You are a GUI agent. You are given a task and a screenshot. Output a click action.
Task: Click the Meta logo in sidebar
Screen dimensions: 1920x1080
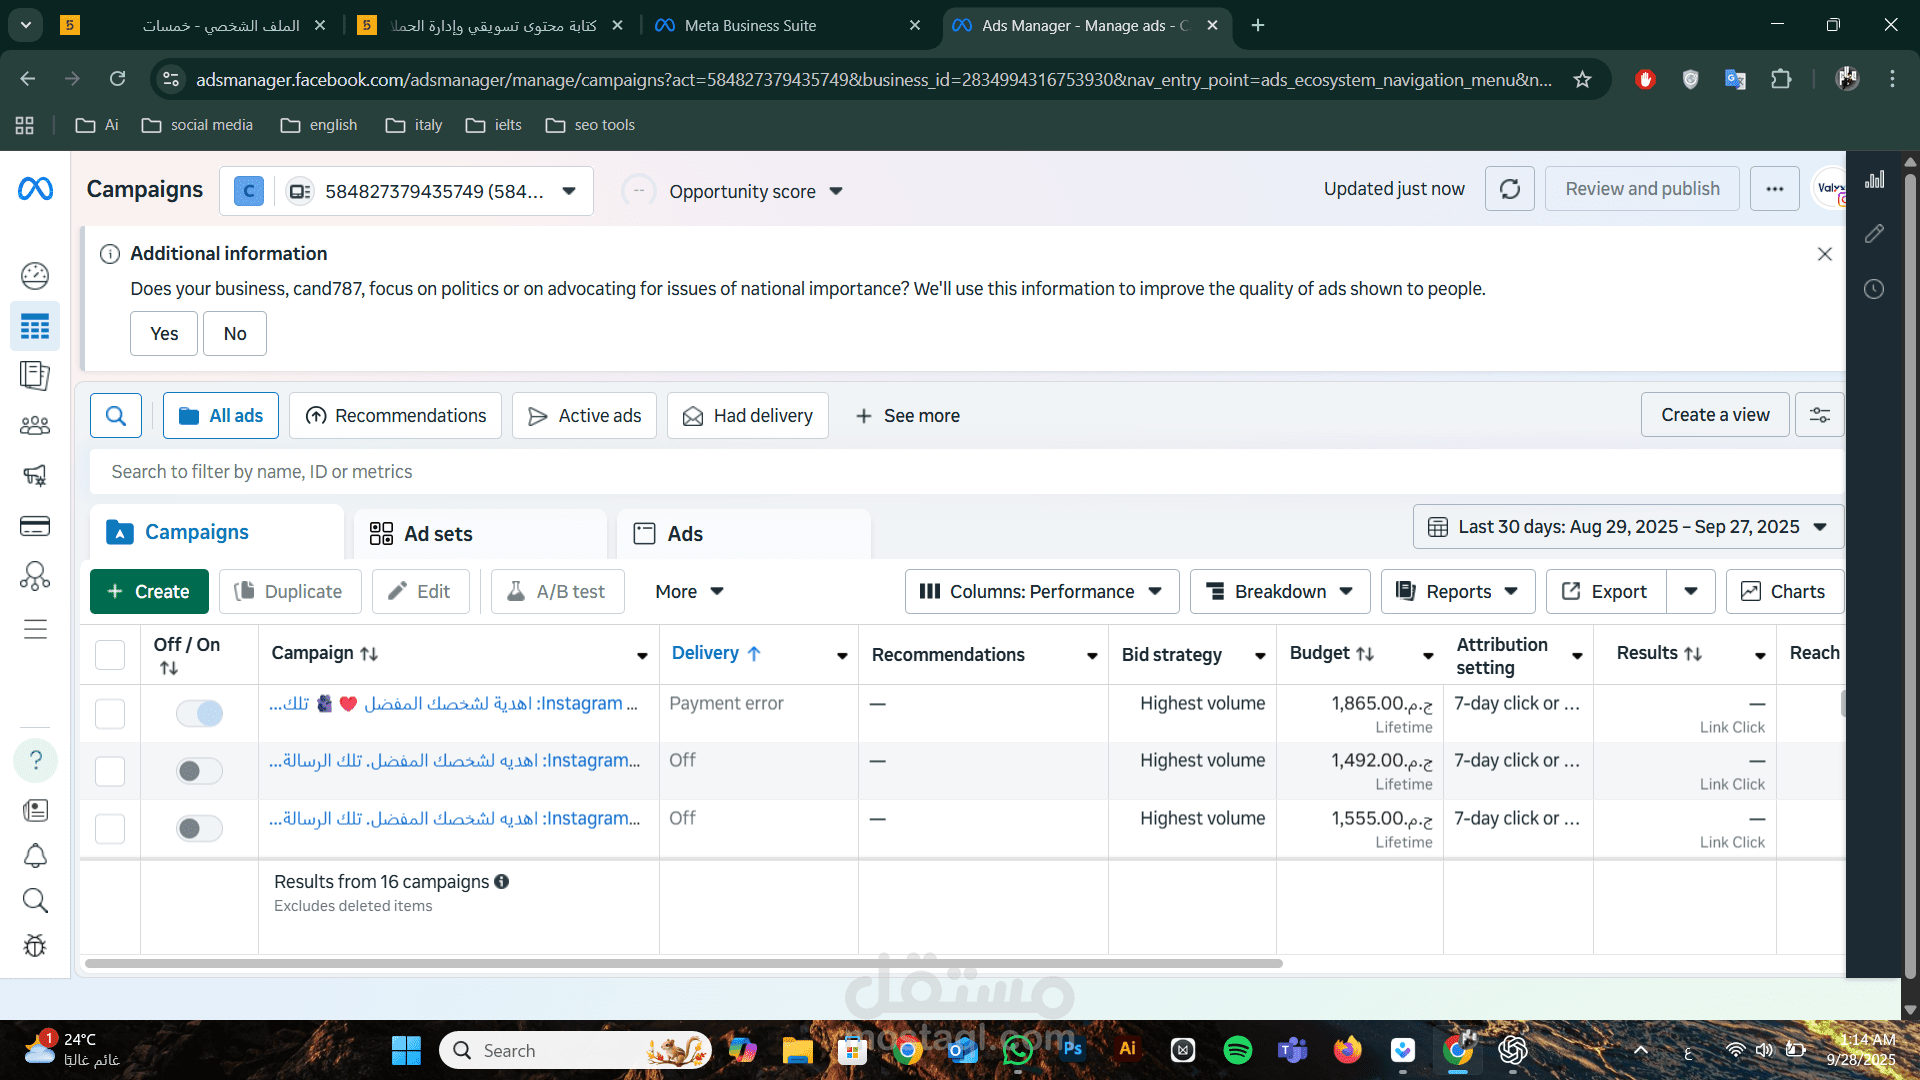click(x=35, y=189)
